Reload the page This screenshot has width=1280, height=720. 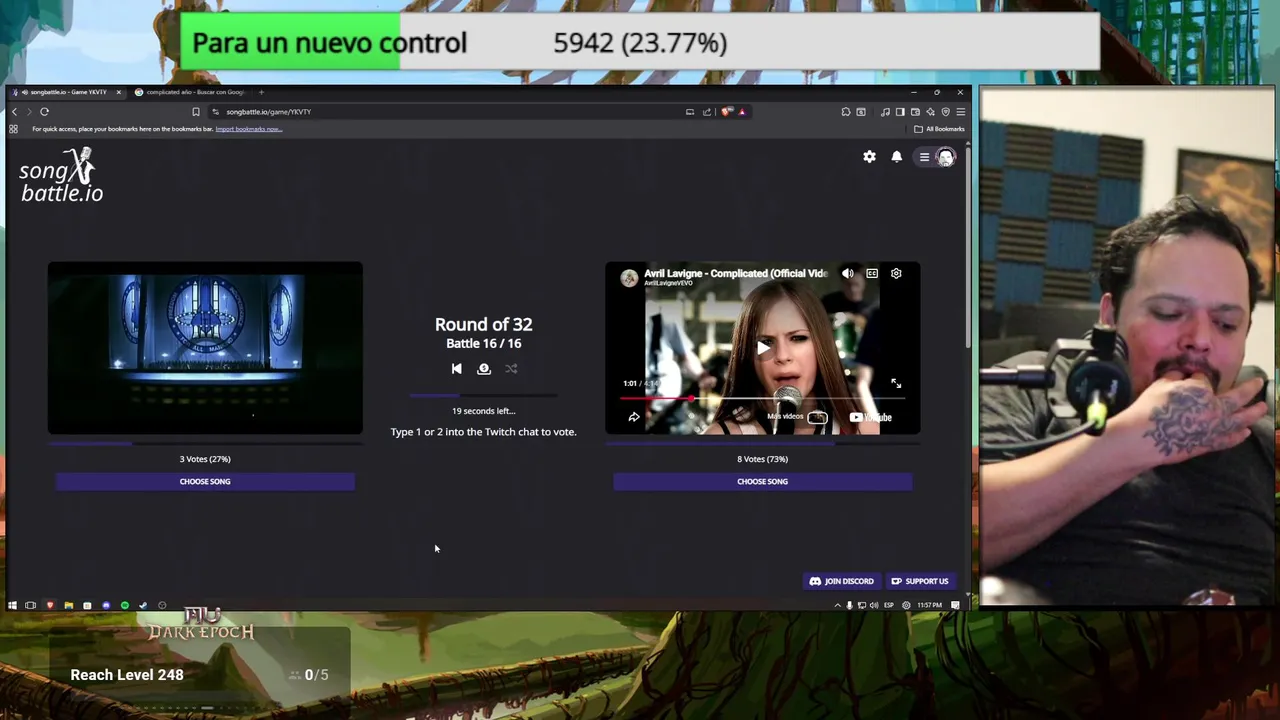pos(44,112)
